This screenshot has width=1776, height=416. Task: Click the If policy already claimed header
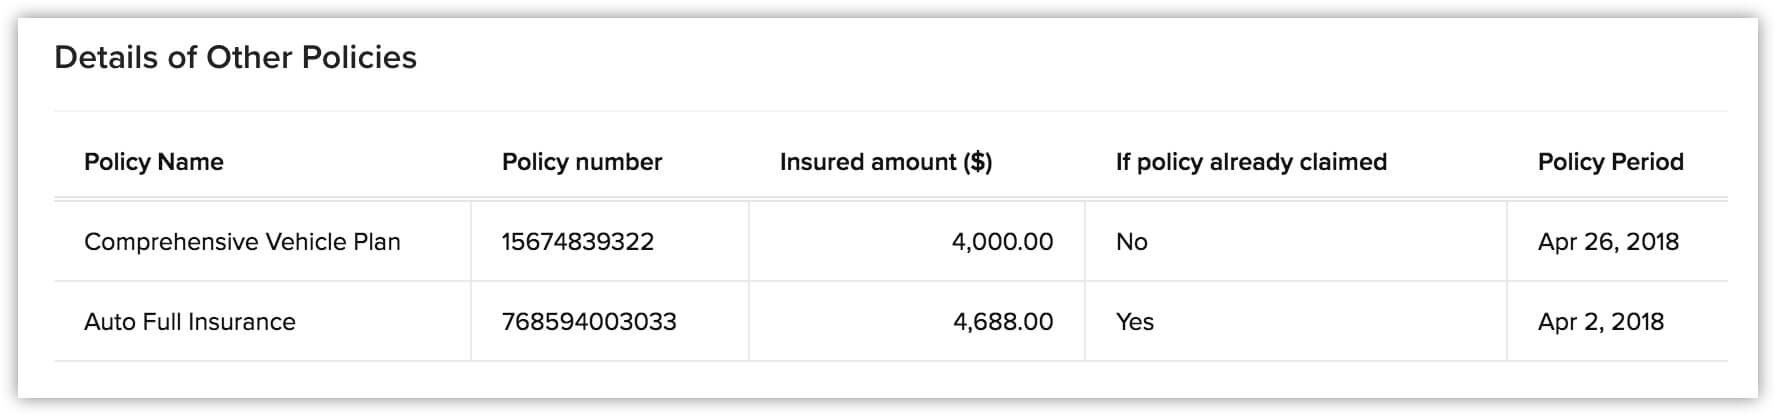click(1251, 162)
